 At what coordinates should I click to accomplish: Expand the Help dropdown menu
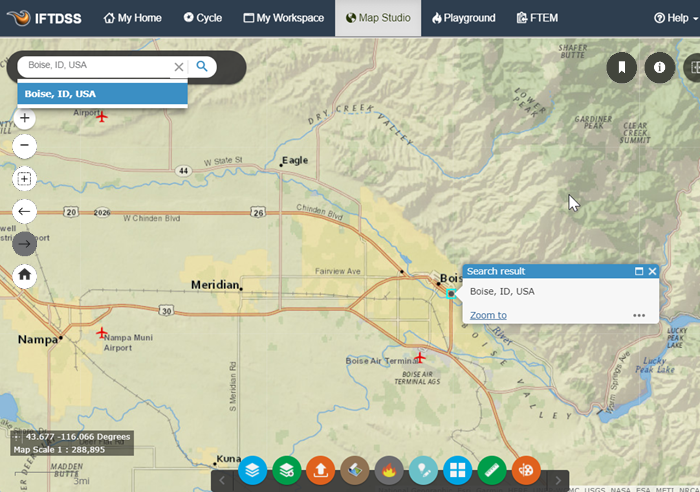pyautogui.click(x=676, y=18)
